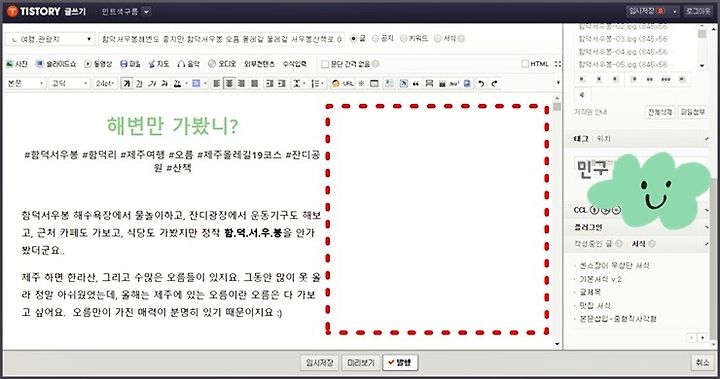Align text to the left

click(x=217, y=83)
